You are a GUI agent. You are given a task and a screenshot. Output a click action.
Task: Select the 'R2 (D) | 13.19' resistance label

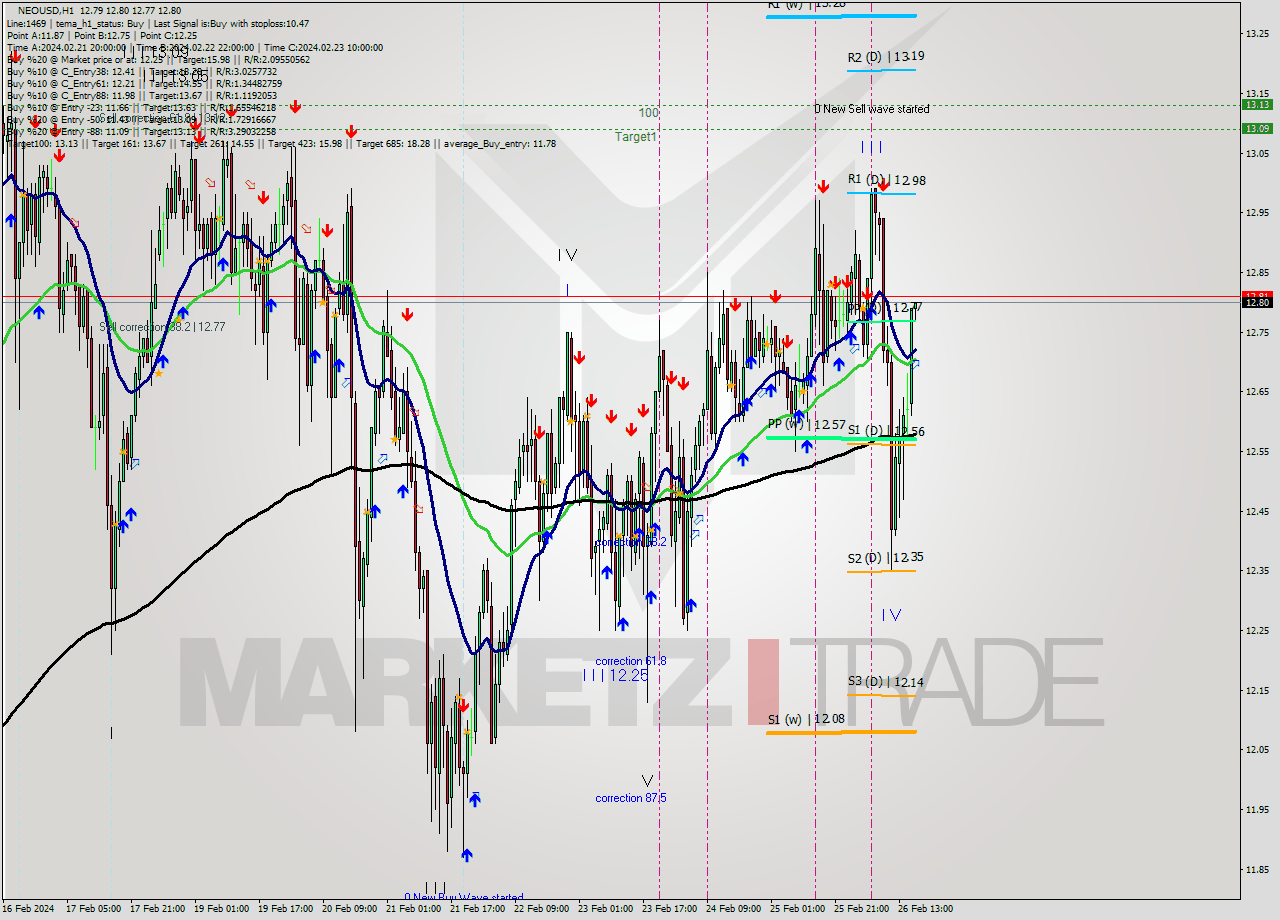885,57
